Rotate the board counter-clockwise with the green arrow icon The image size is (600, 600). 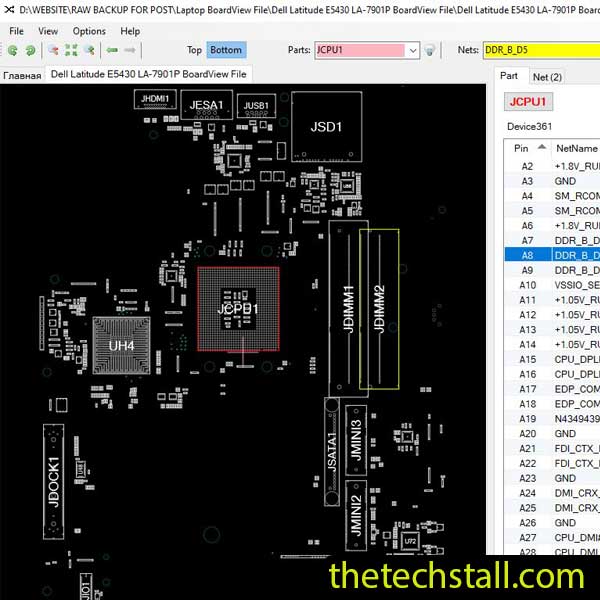pyautogui.click(x=13, y=50)
